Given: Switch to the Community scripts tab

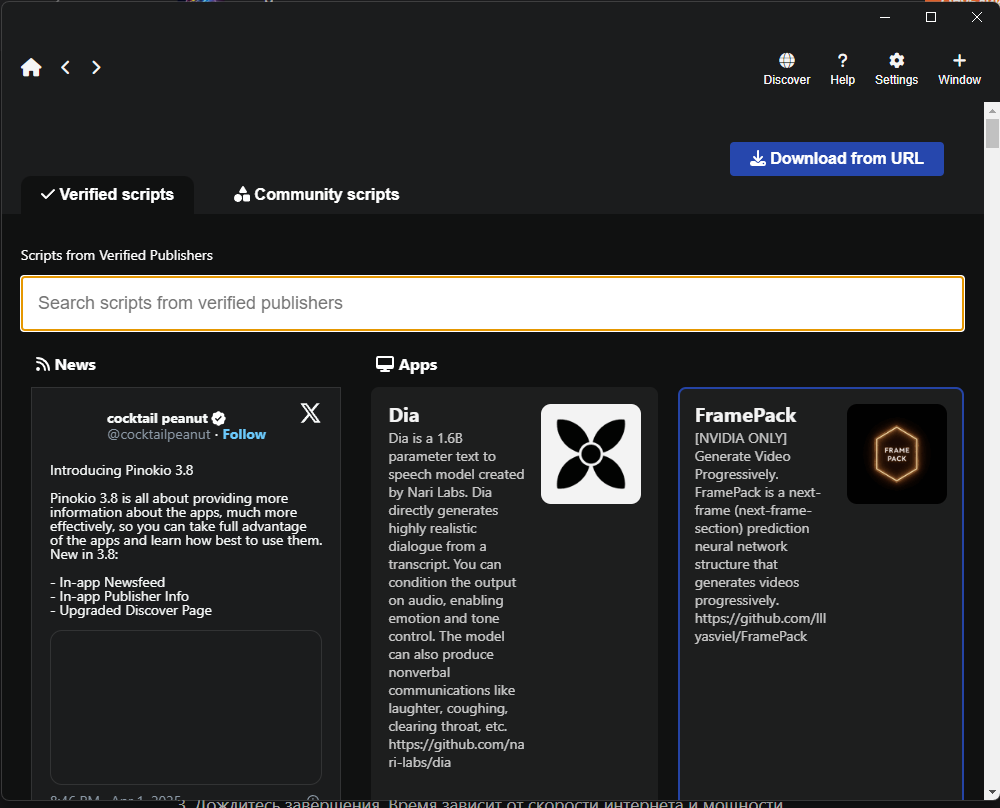Looking at the screenshot, I should click(316, 195).
